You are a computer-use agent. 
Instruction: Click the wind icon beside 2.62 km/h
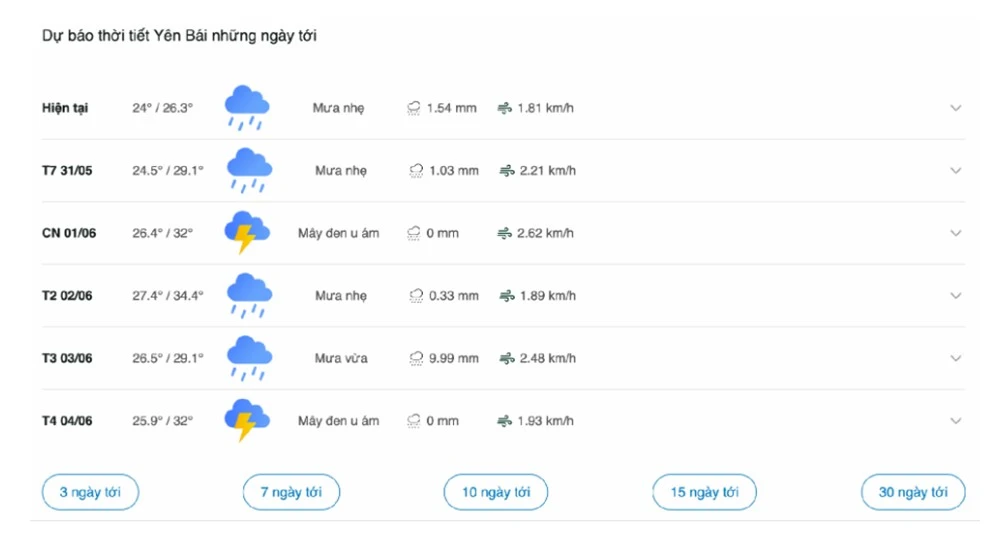pos(504,233)
